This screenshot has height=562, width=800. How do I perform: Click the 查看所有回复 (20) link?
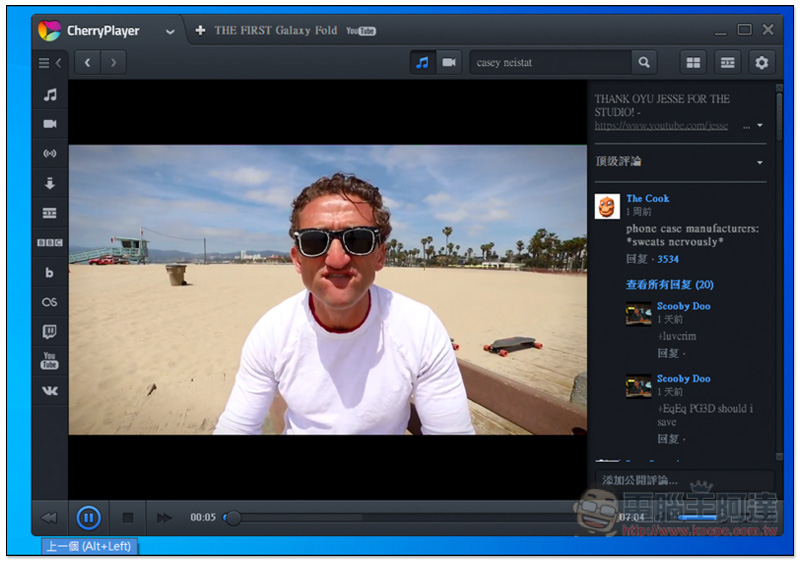(669, 285)
